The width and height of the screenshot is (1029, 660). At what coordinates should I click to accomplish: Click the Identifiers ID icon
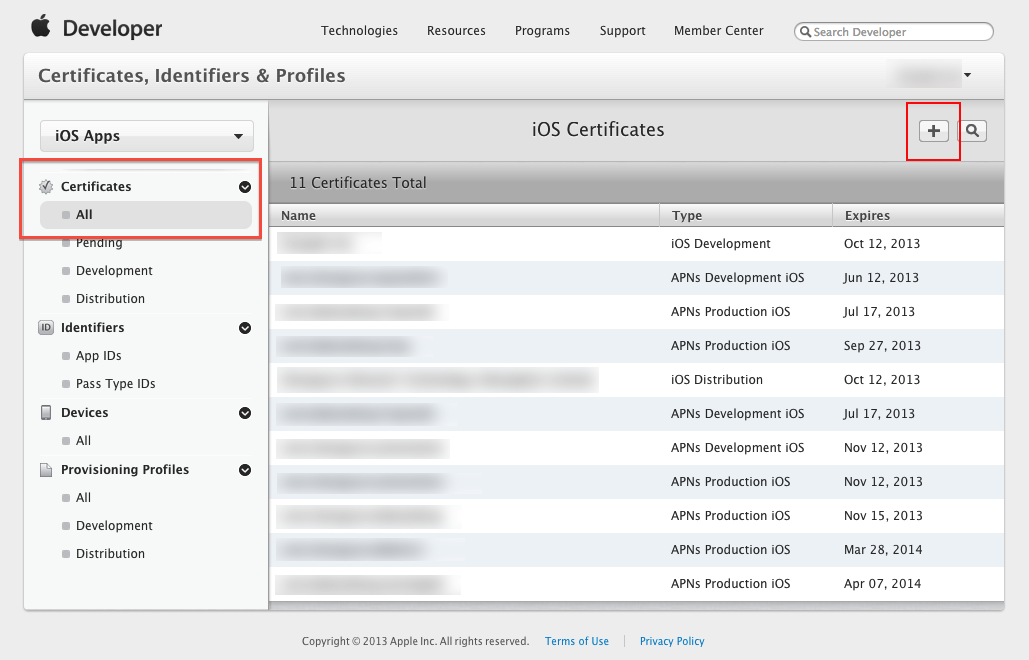point(46,327)
